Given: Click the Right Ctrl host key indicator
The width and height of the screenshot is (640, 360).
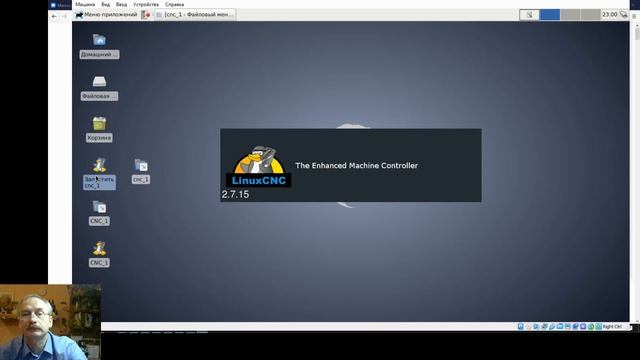Looking at the screenshot, I should [612, 327].
